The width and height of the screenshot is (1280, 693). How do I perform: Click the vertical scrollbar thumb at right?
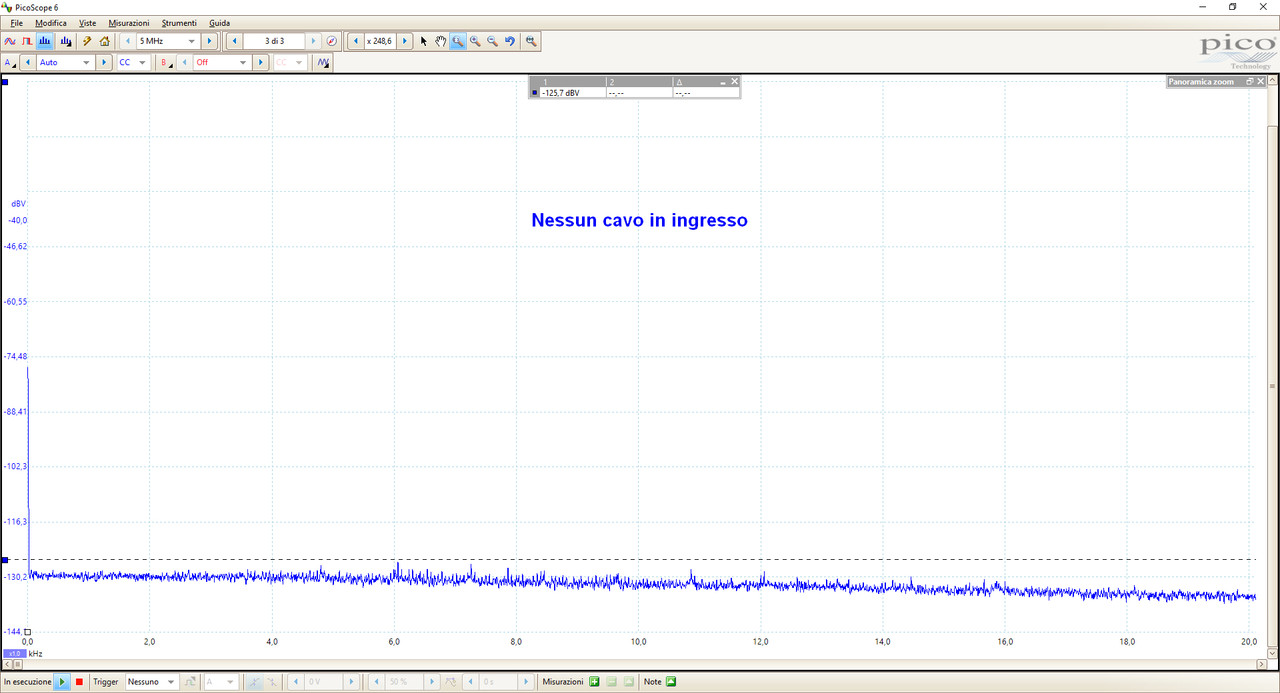point(1272,385)
